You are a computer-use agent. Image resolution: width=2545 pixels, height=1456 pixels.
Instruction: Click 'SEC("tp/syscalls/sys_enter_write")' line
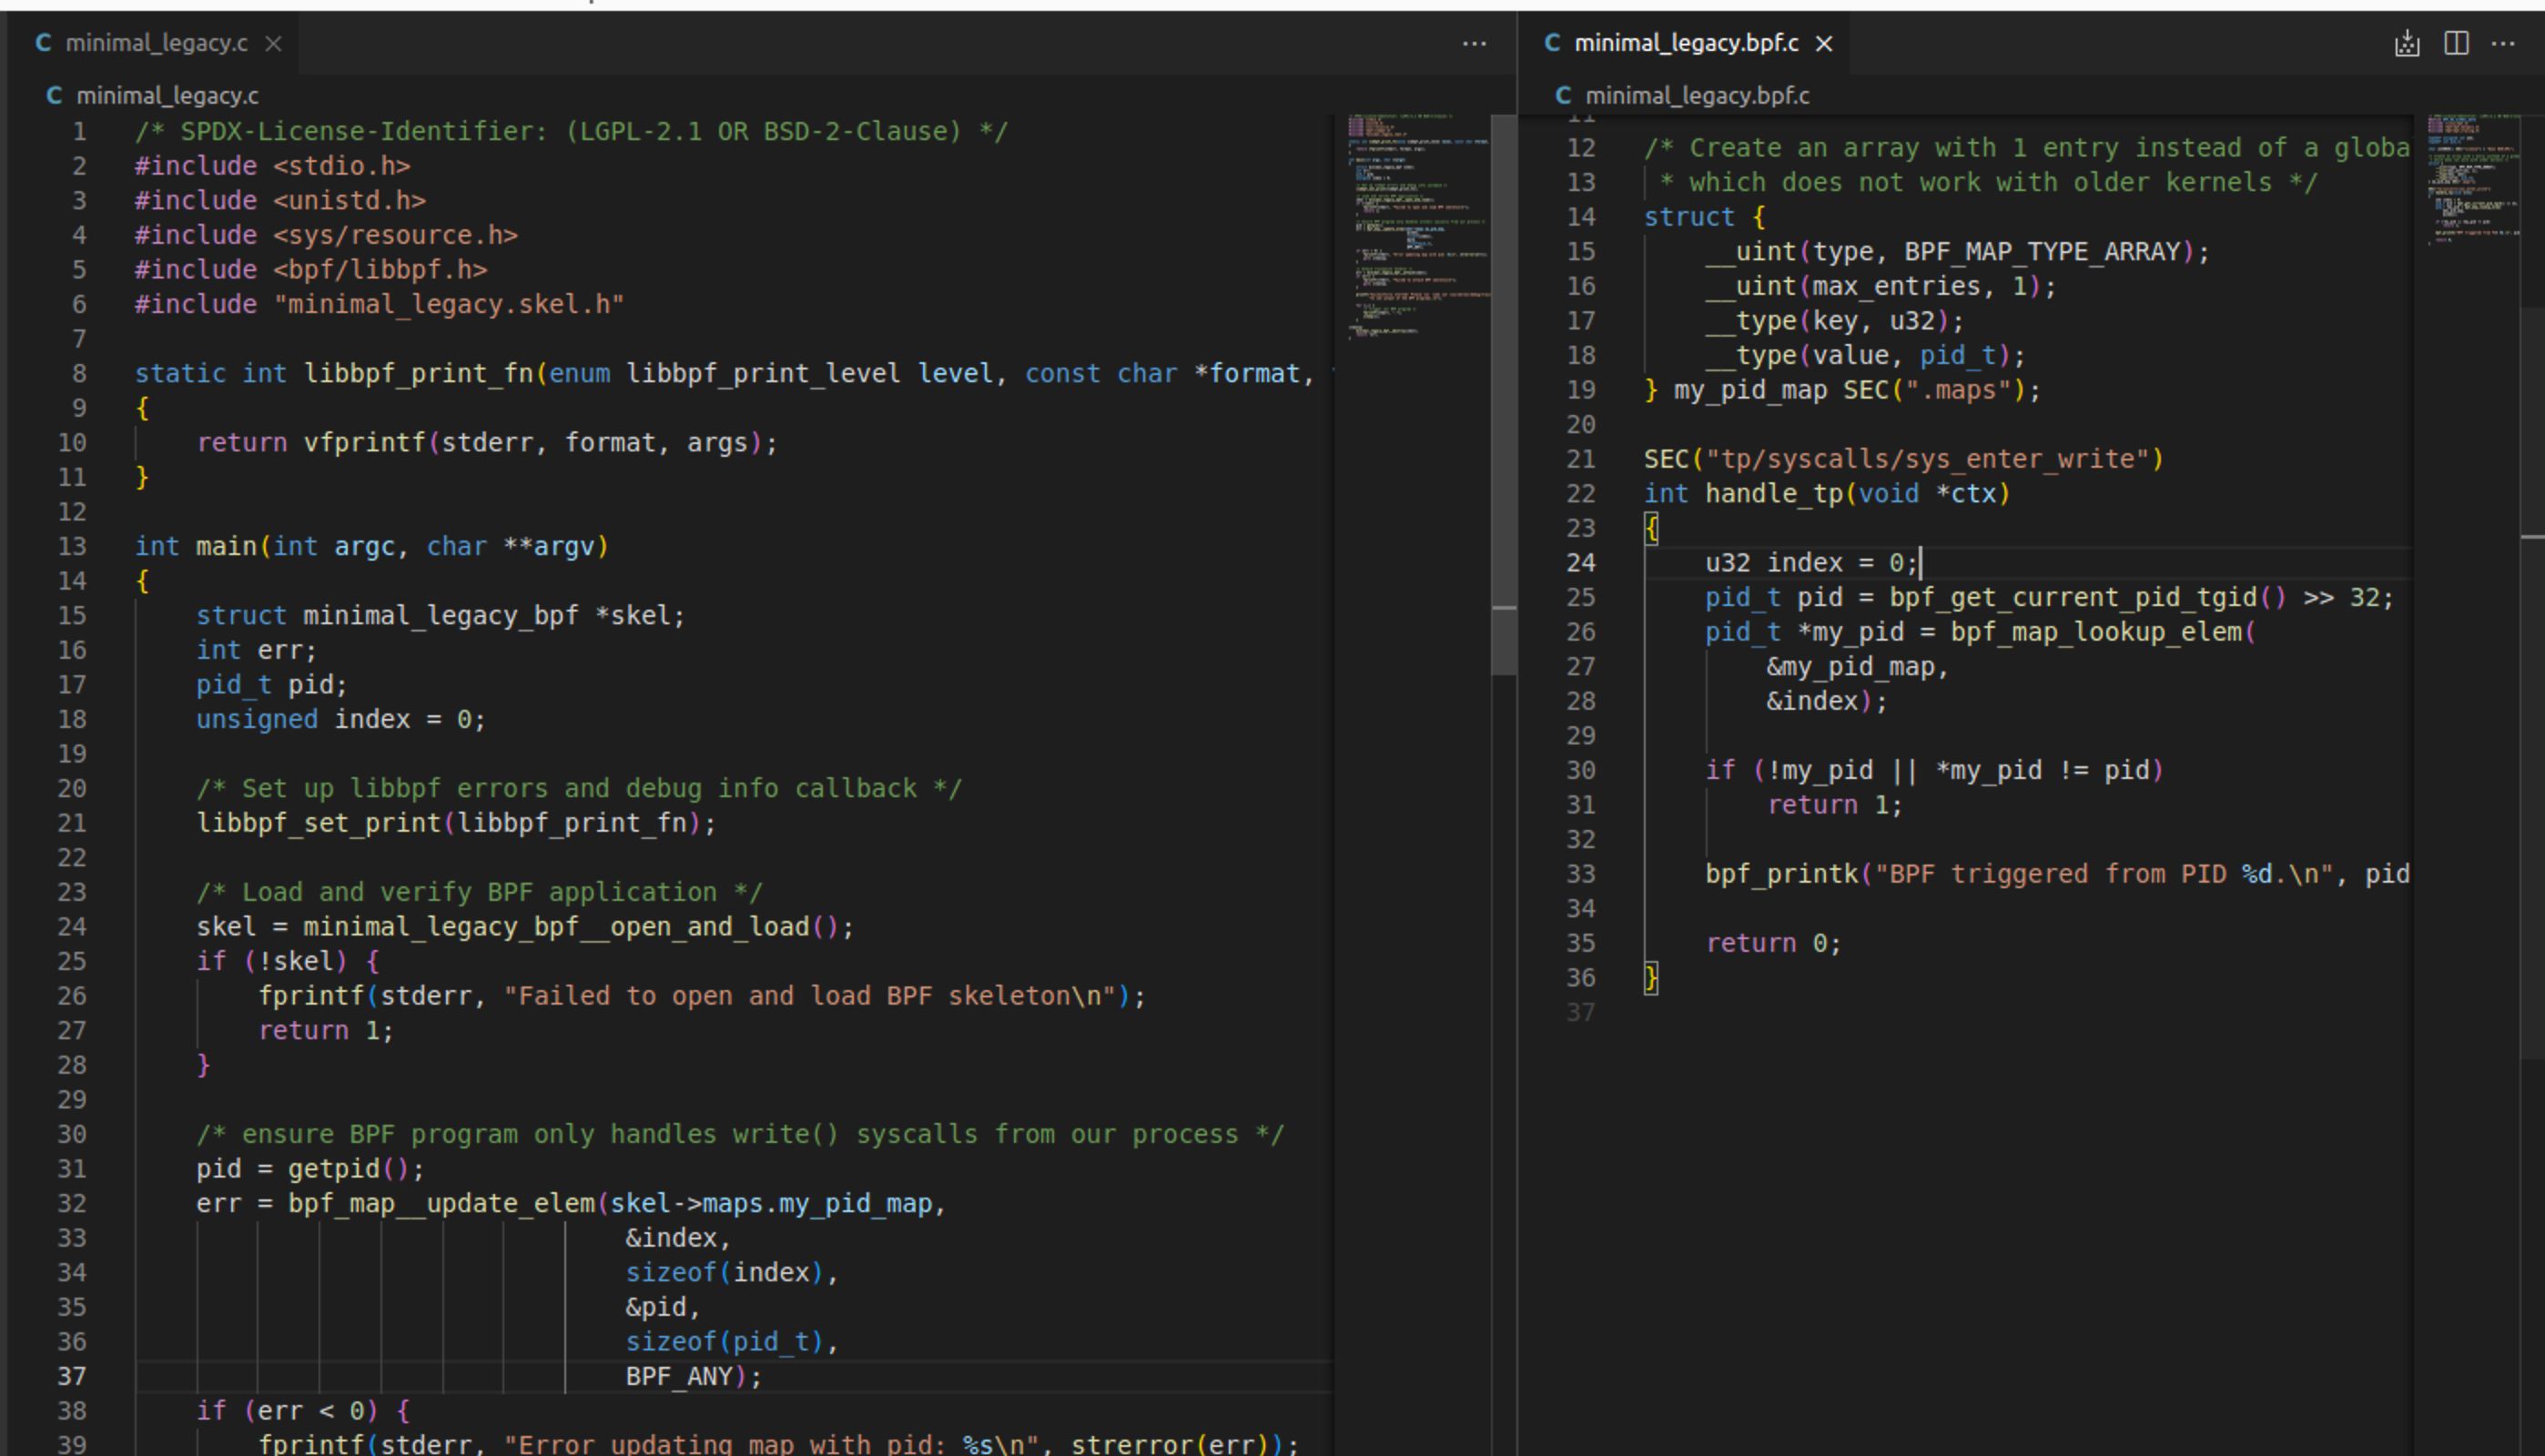(1903, 459)
